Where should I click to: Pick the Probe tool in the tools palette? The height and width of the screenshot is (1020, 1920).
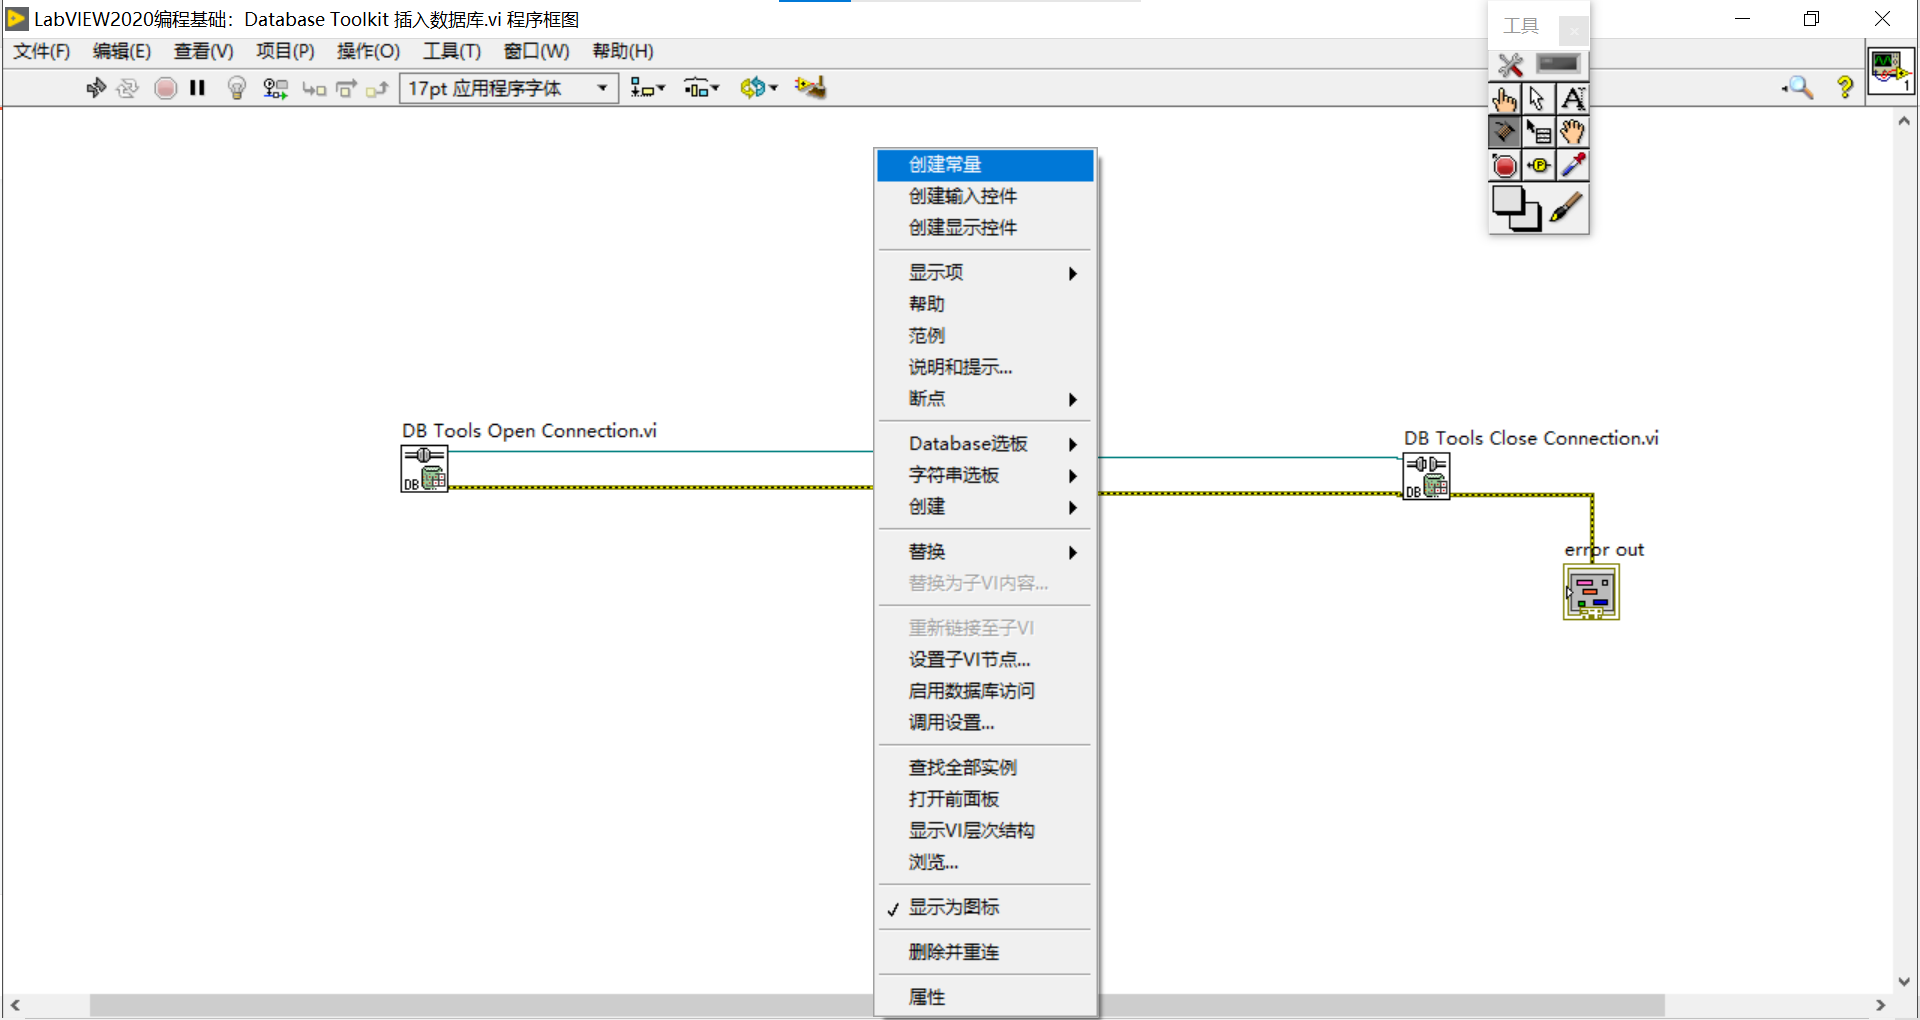point(1539,165)
